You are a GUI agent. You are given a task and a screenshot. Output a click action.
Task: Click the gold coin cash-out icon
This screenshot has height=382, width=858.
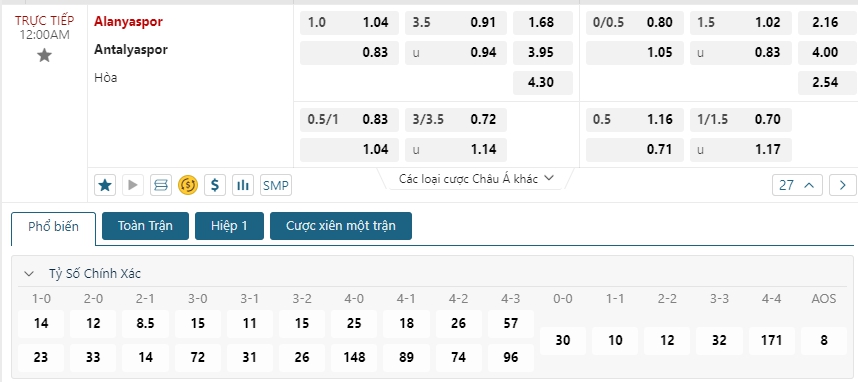[188, 186]
